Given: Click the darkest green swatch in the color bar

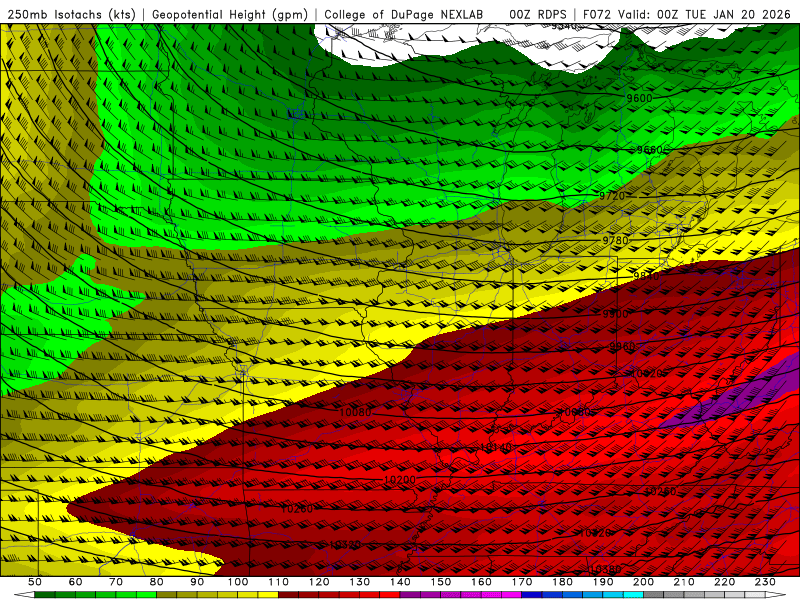Looking at the screenshot, I should [44, 595].
